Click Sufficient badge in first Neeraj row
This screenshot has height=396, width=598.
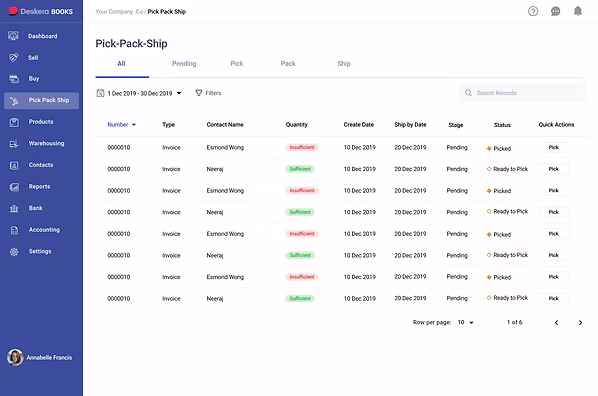(300, 169)
